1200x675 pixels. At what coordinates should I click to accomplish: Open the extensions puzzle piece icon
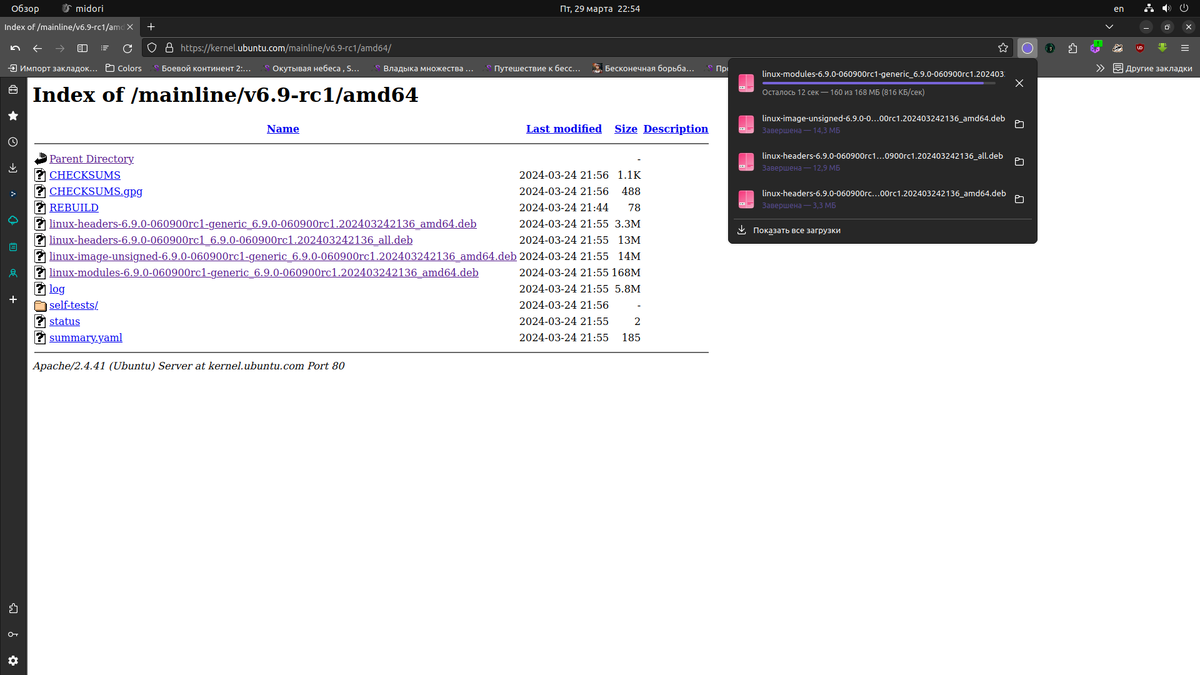[1073, 47]
